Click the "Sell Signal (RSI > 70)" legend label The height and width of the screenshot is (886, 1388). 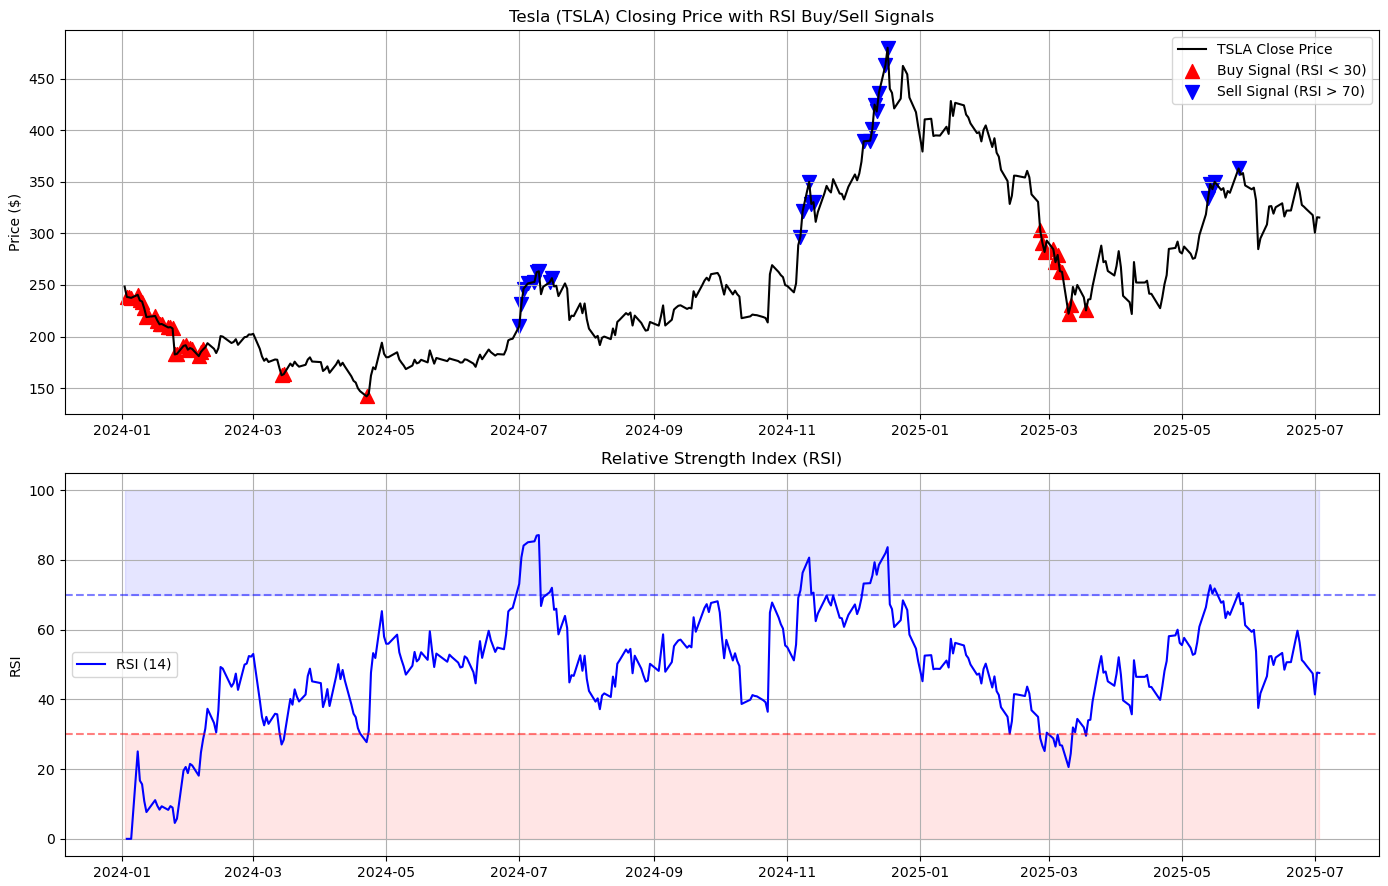click(1290, 91)
